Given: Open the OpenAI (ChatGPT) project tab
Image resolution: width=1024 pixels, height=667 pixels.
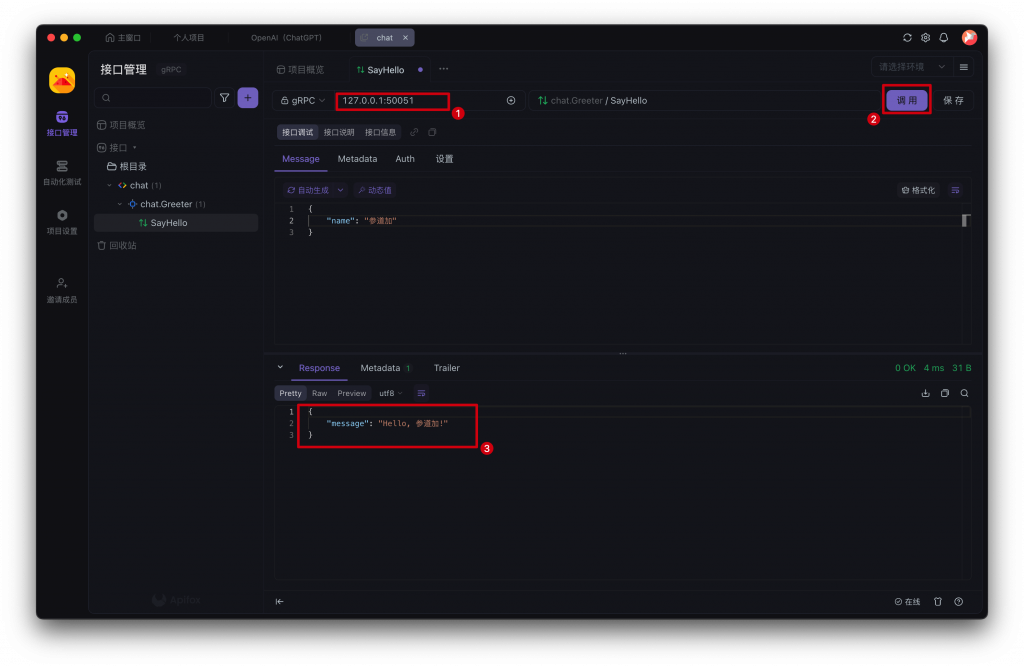Looking at the screenshot, I should [286, 38].
